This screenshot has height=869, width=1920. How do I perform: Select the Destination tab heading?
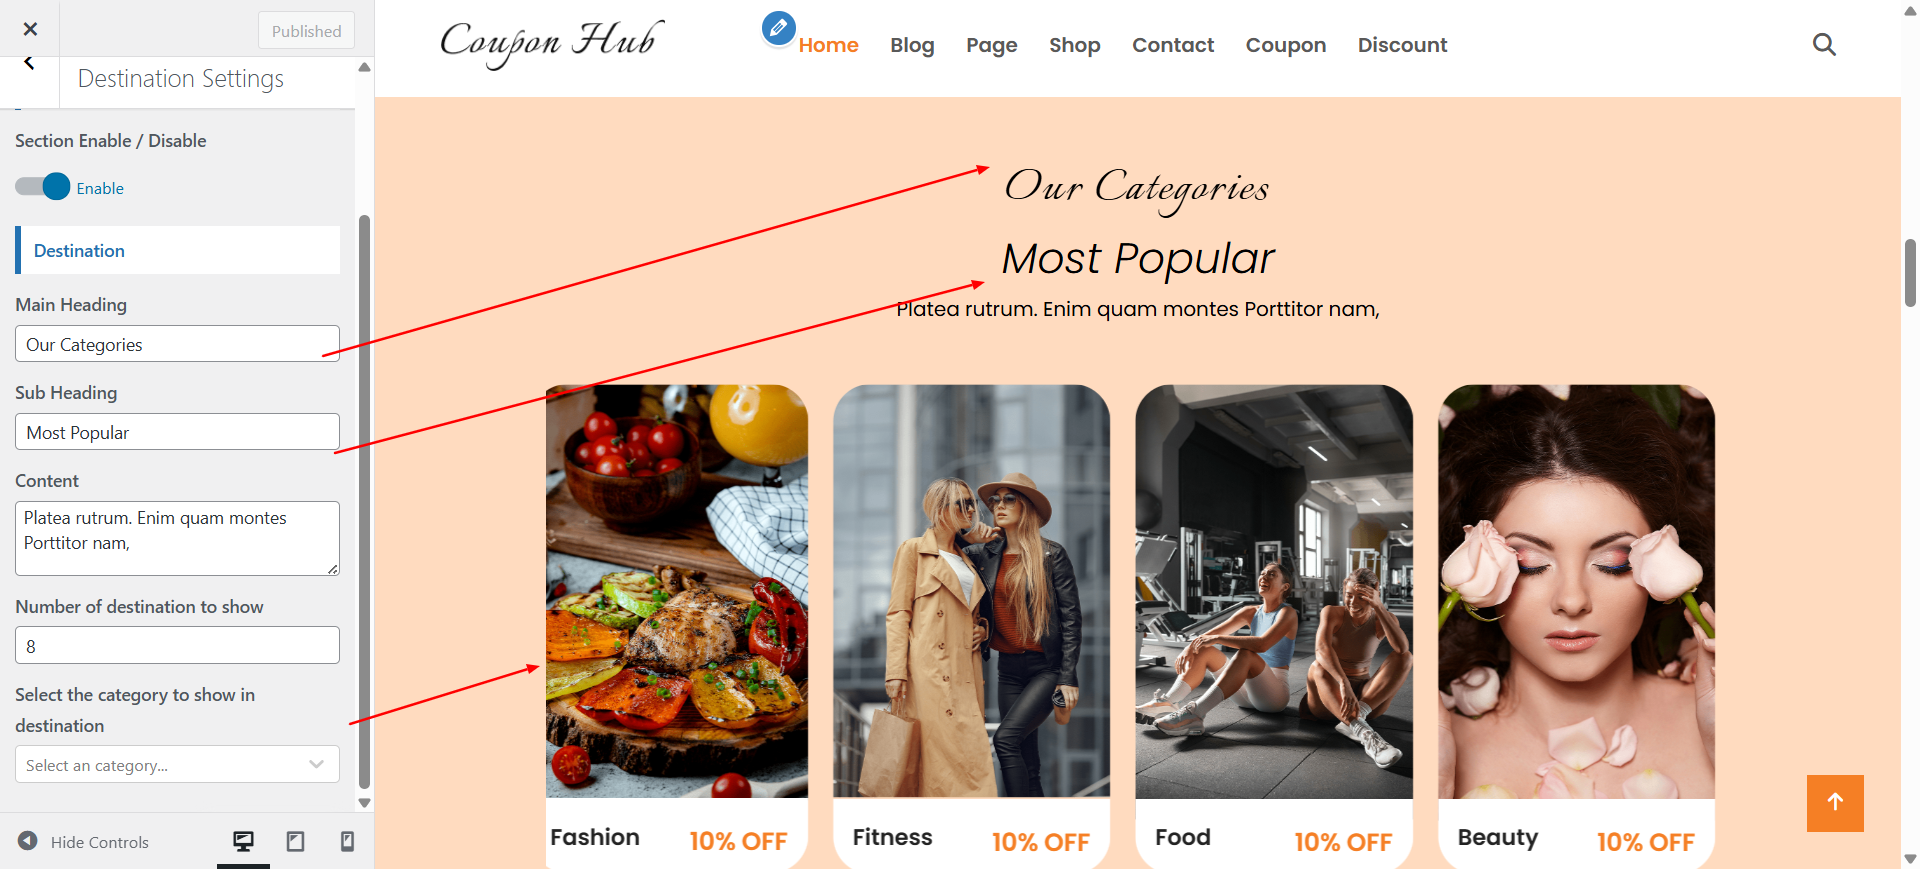click(79, 250)
